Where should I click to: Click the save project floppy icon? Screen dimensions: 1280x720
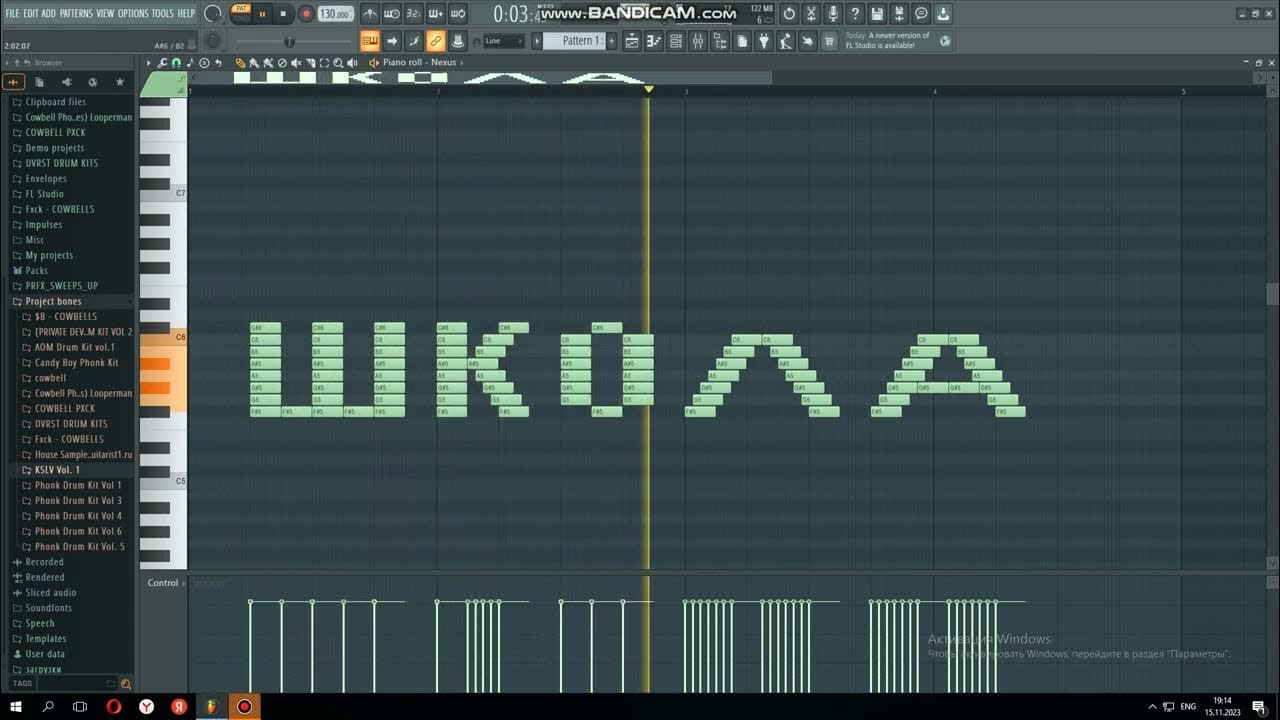click(x=877, y=14)
